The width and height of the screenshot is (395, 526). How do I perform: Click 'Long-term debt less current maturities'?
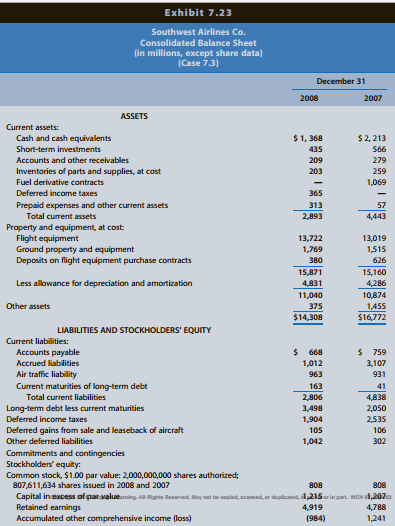click(75, 409)
